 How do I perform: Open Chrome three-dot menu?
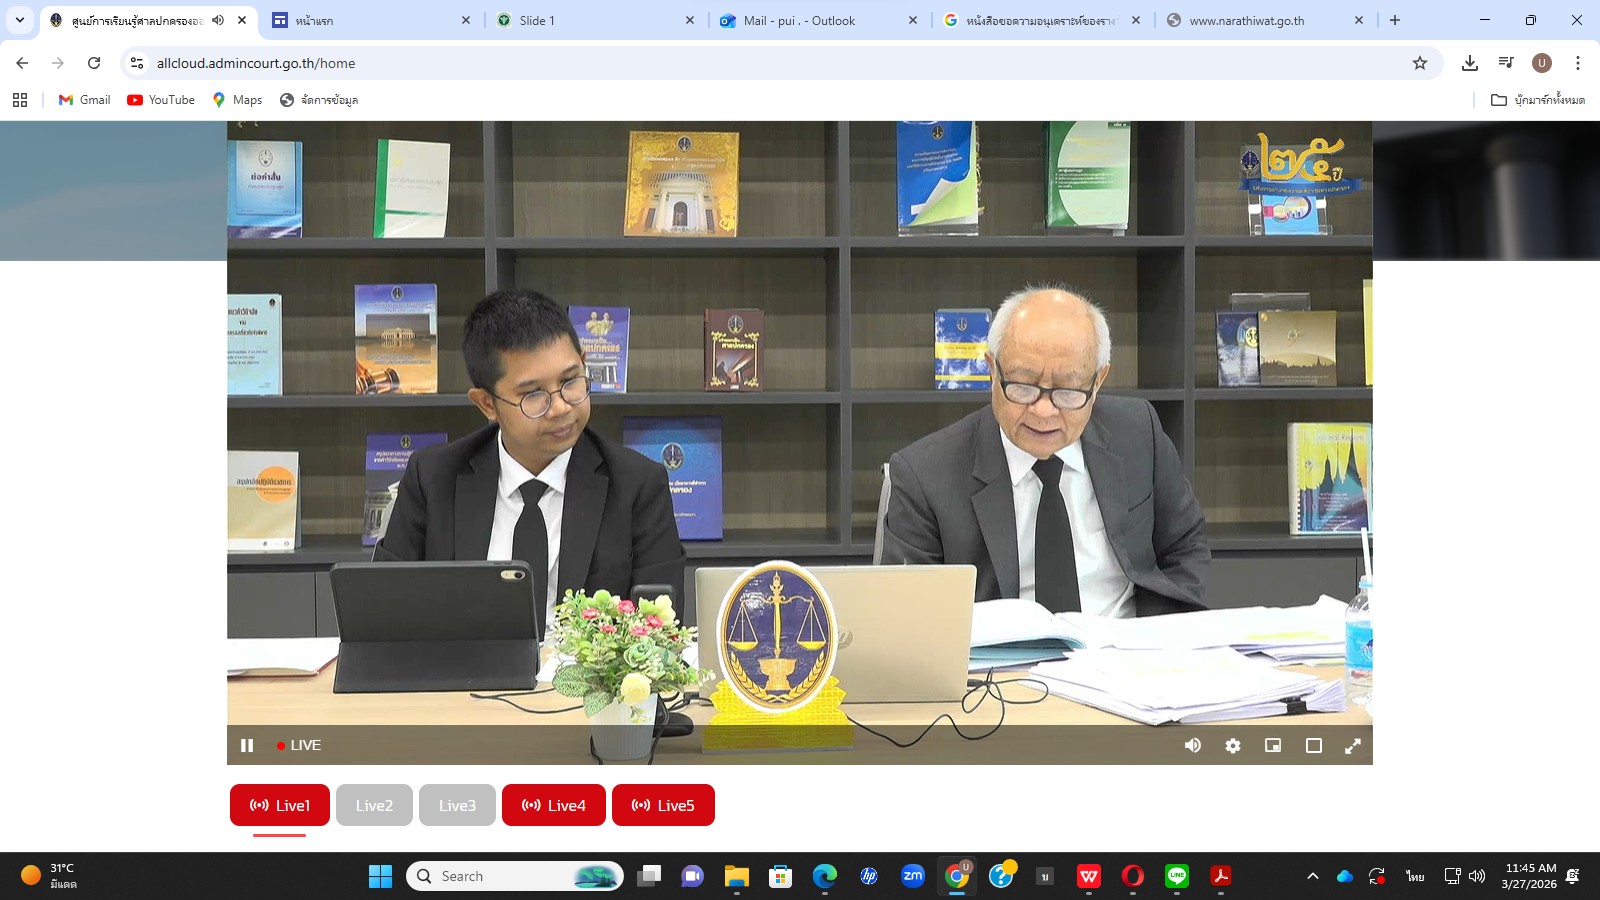click(1578, 63)
